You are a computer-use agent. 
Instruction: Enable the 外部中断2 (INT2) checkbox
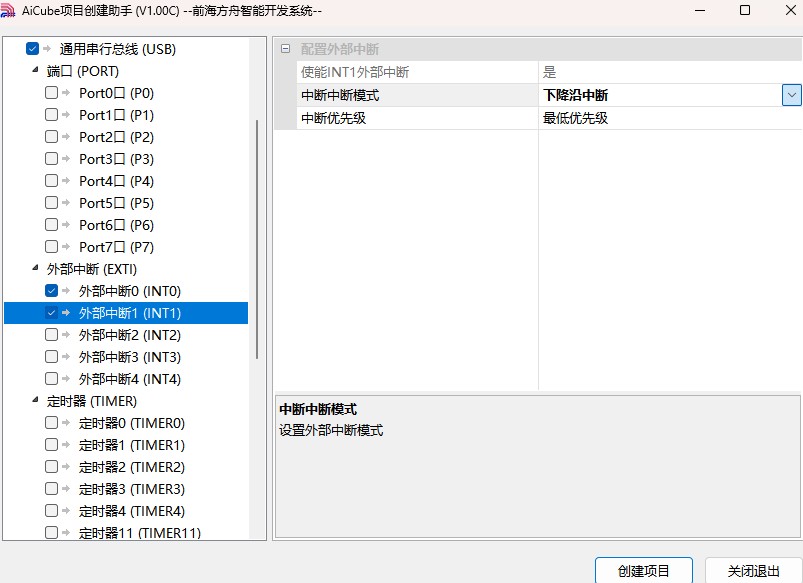click(51, 335)
